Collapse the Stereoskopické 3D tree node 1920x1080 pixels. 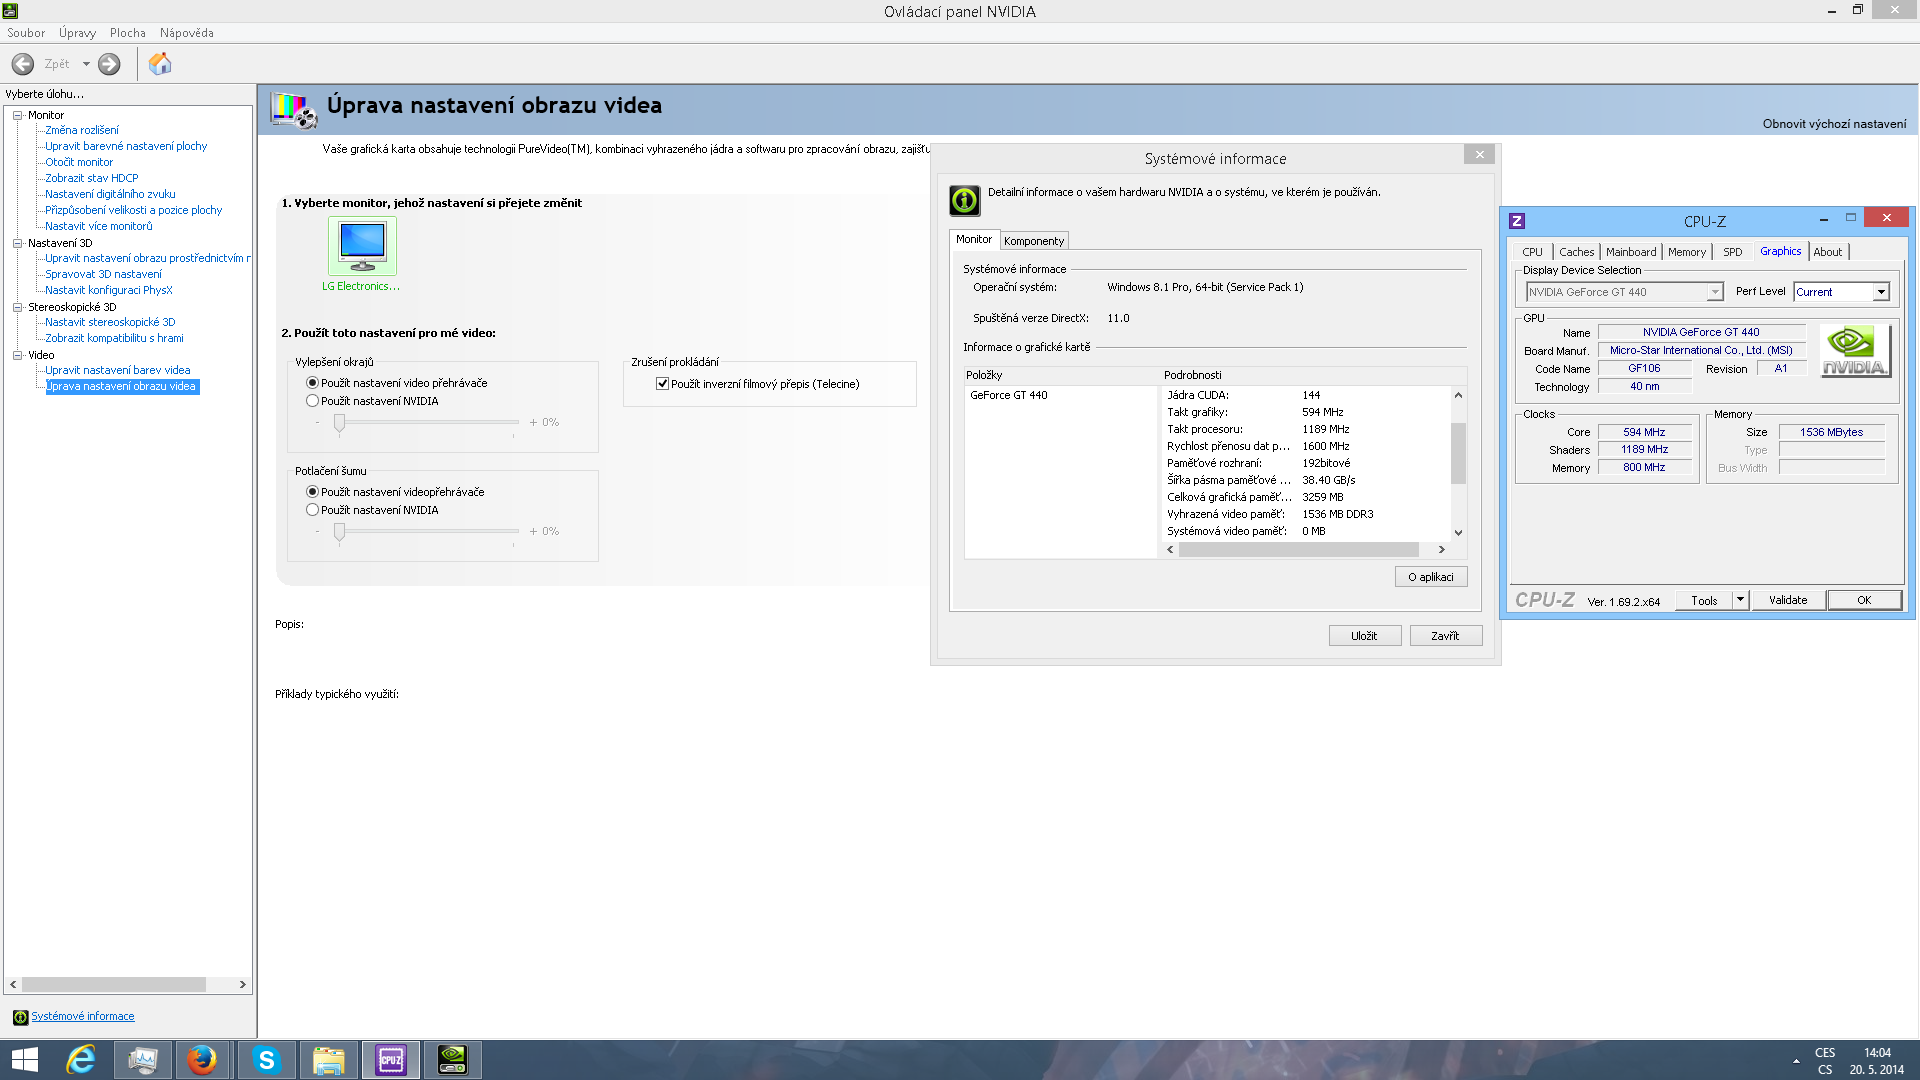point(17,307)
